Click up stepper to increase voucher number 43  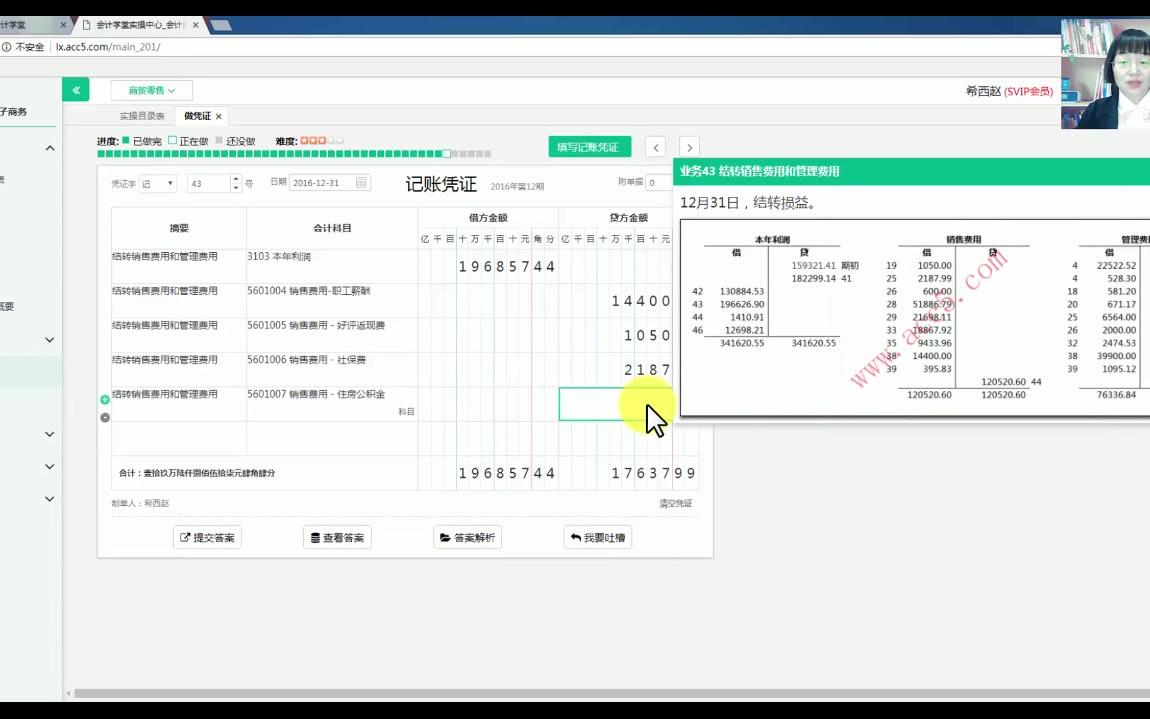coord(234,177)
